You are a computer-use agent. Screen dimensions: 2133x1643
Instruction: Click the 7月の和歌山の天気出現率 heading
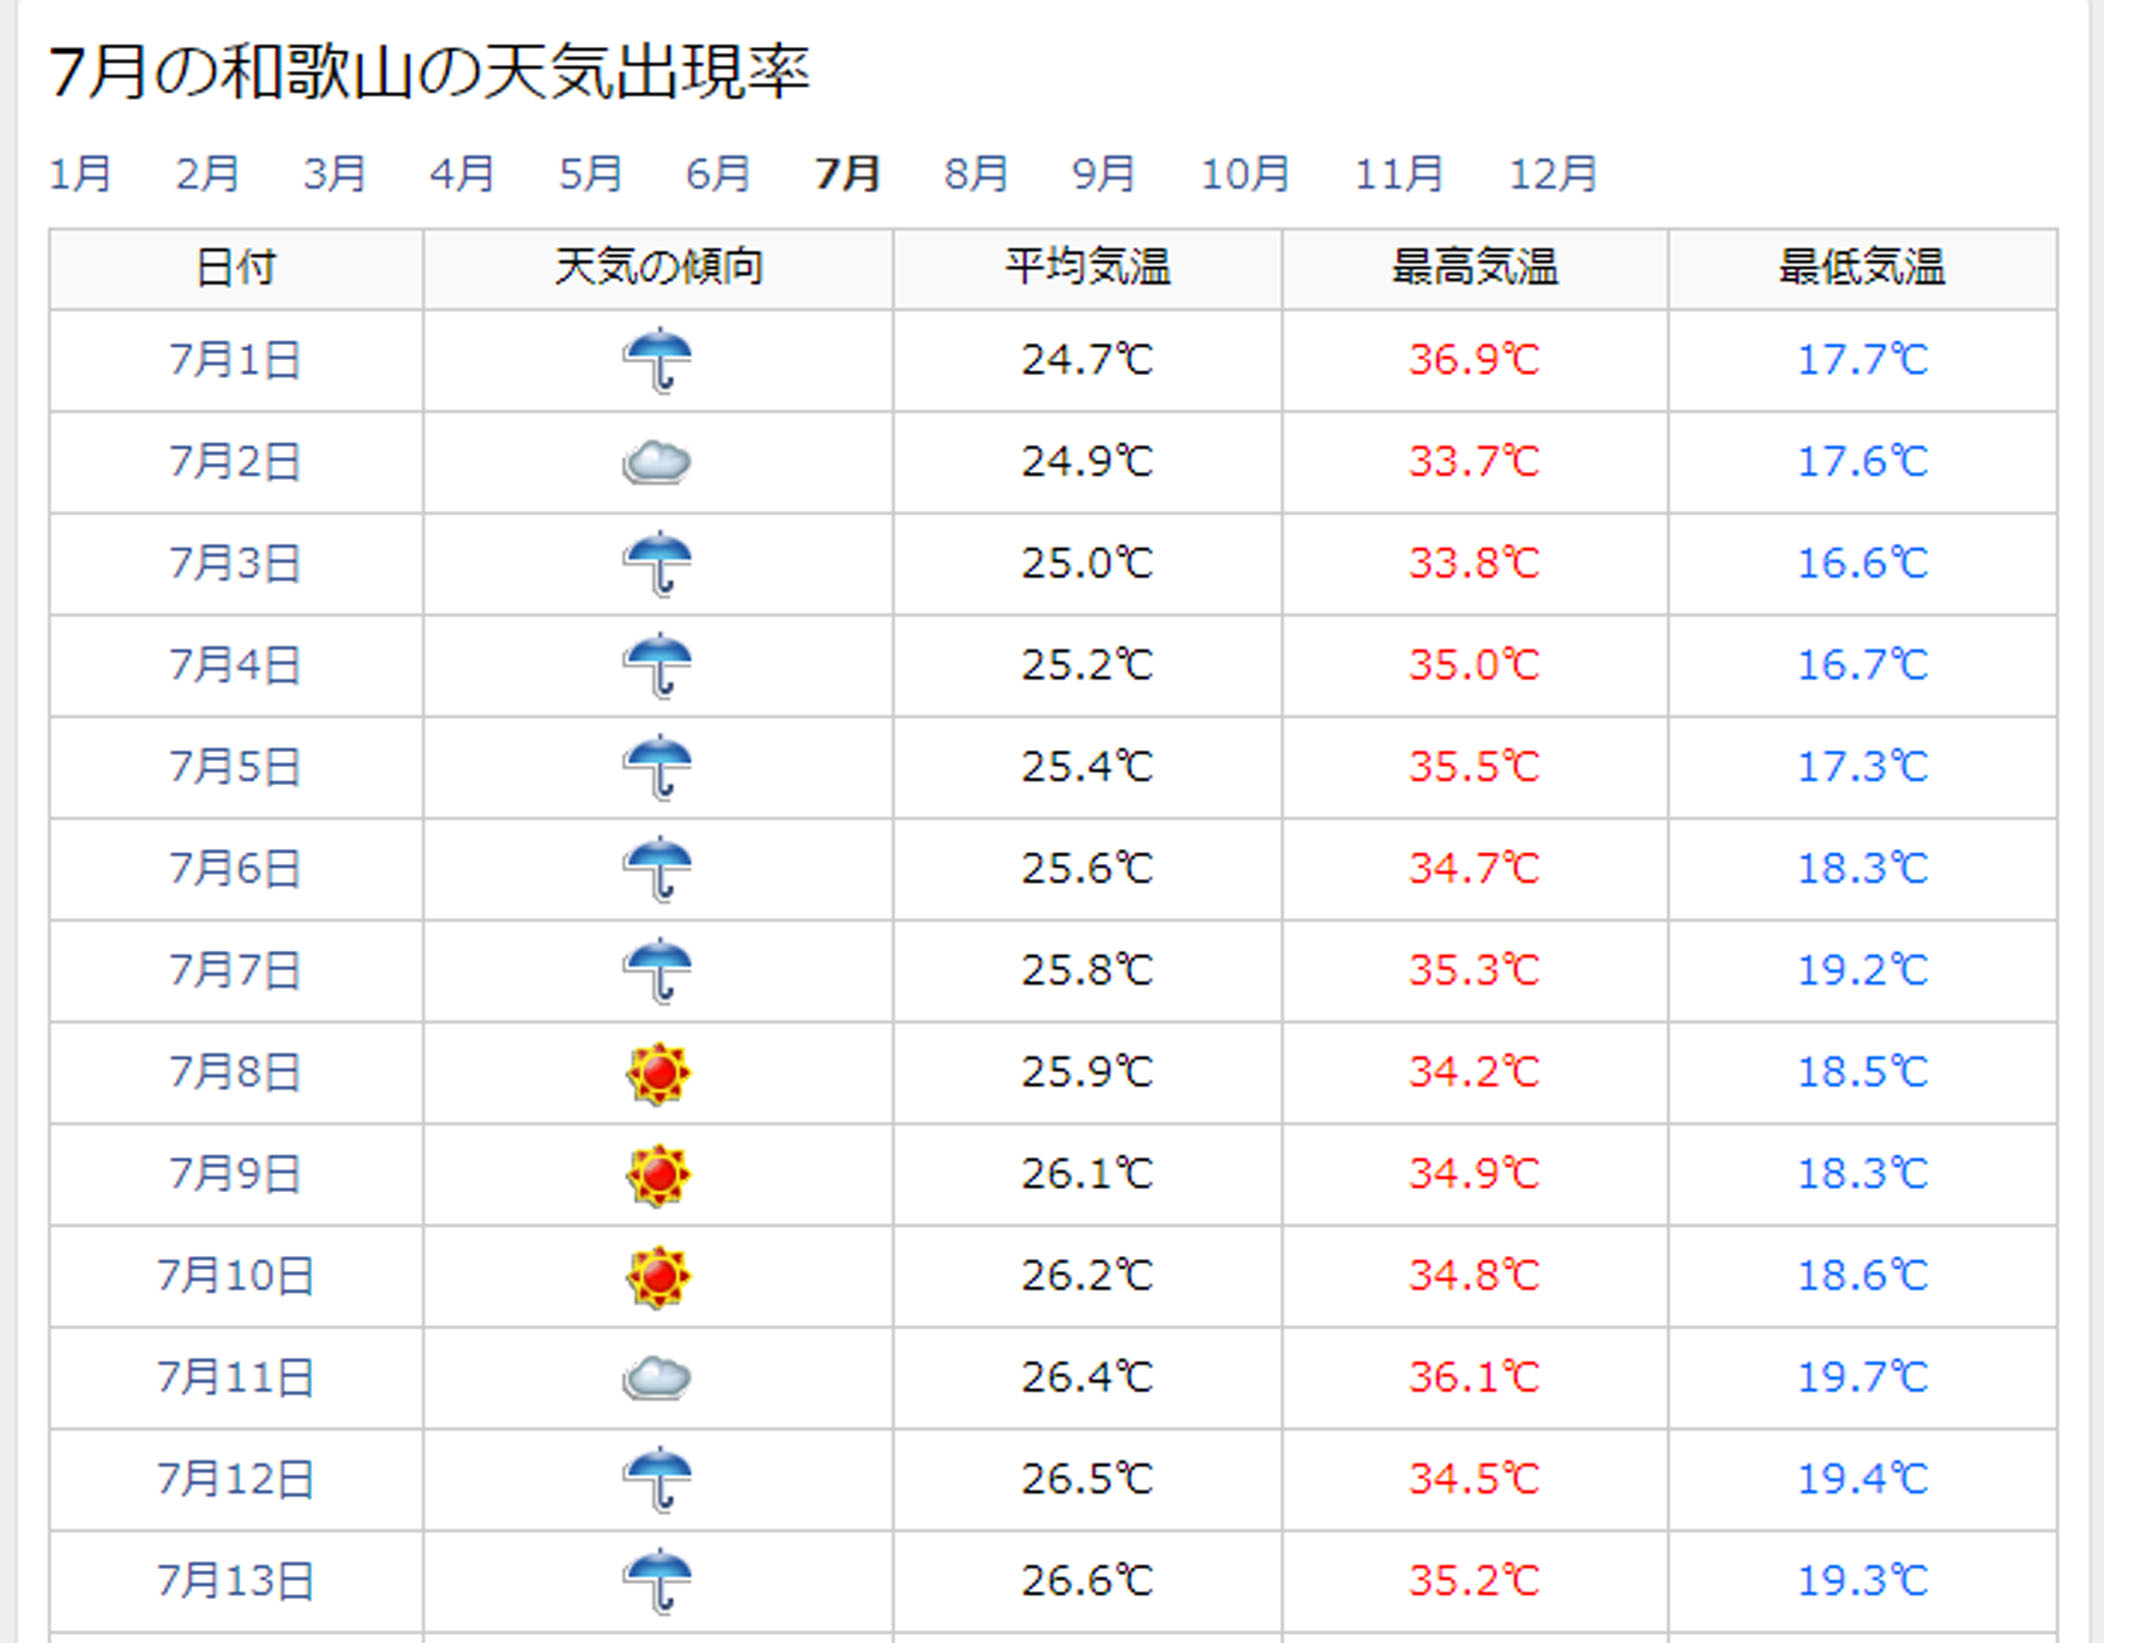pos(429,72)
